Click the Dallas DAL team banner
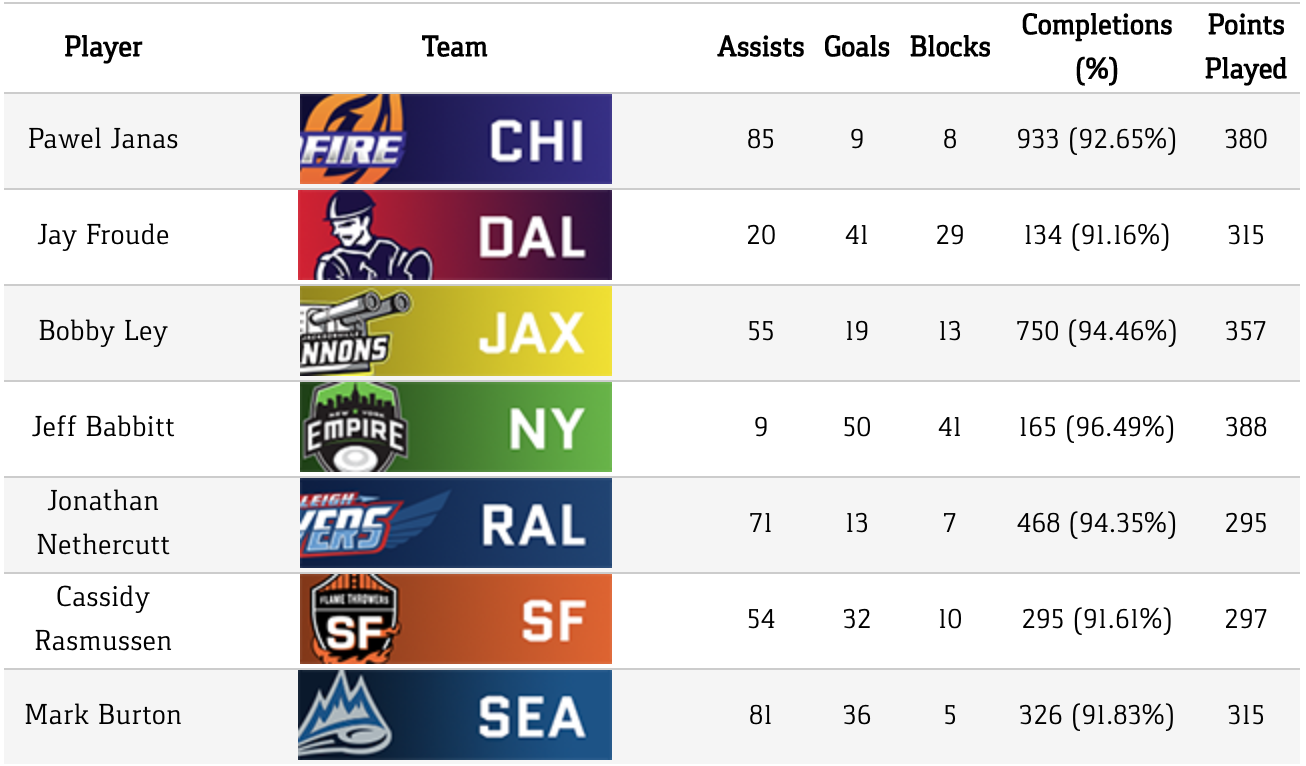 pos(455,236)
